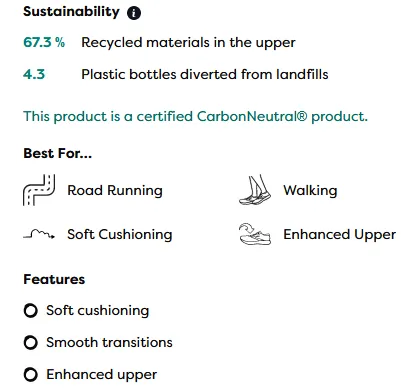Click the Road Running label

(x=115, y=191)
